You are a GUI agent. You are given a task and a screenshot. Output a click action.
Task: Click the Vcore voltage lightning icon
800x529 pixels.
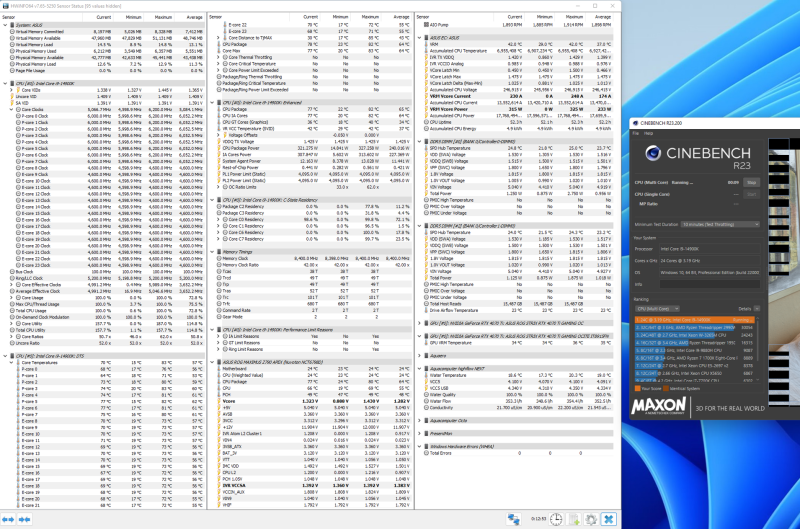tap(219, 401)
